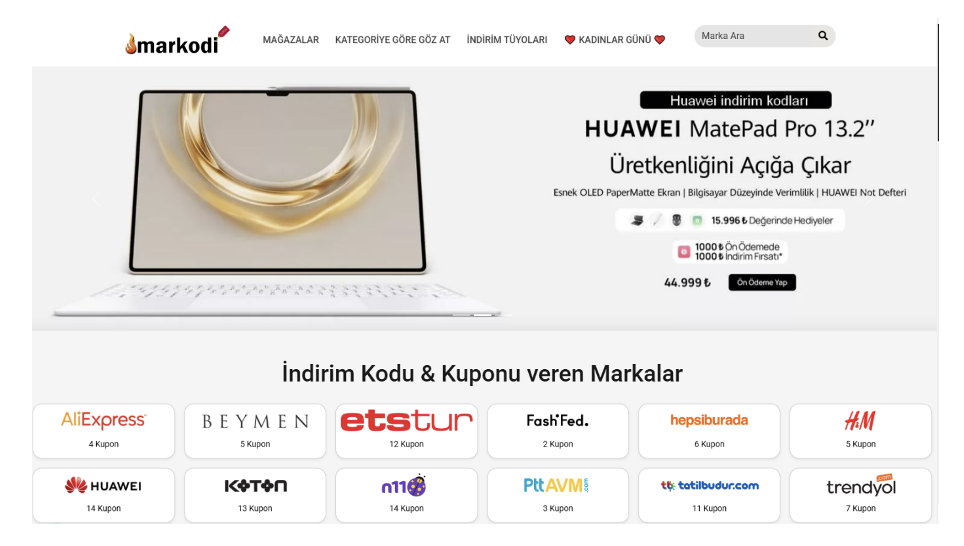The image size is (964, 546).
Task: Open the H&M coupons card
Action: coord(860,431)
